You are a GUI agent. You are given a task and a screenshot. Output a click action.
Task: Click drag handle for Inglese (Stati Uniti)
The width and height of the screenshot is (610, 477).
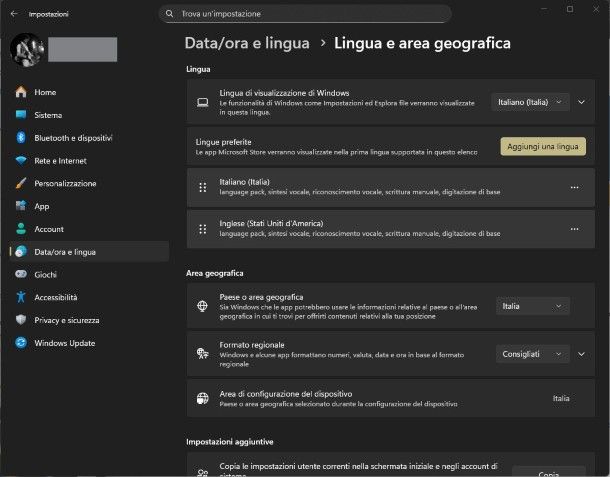point(203,229)
